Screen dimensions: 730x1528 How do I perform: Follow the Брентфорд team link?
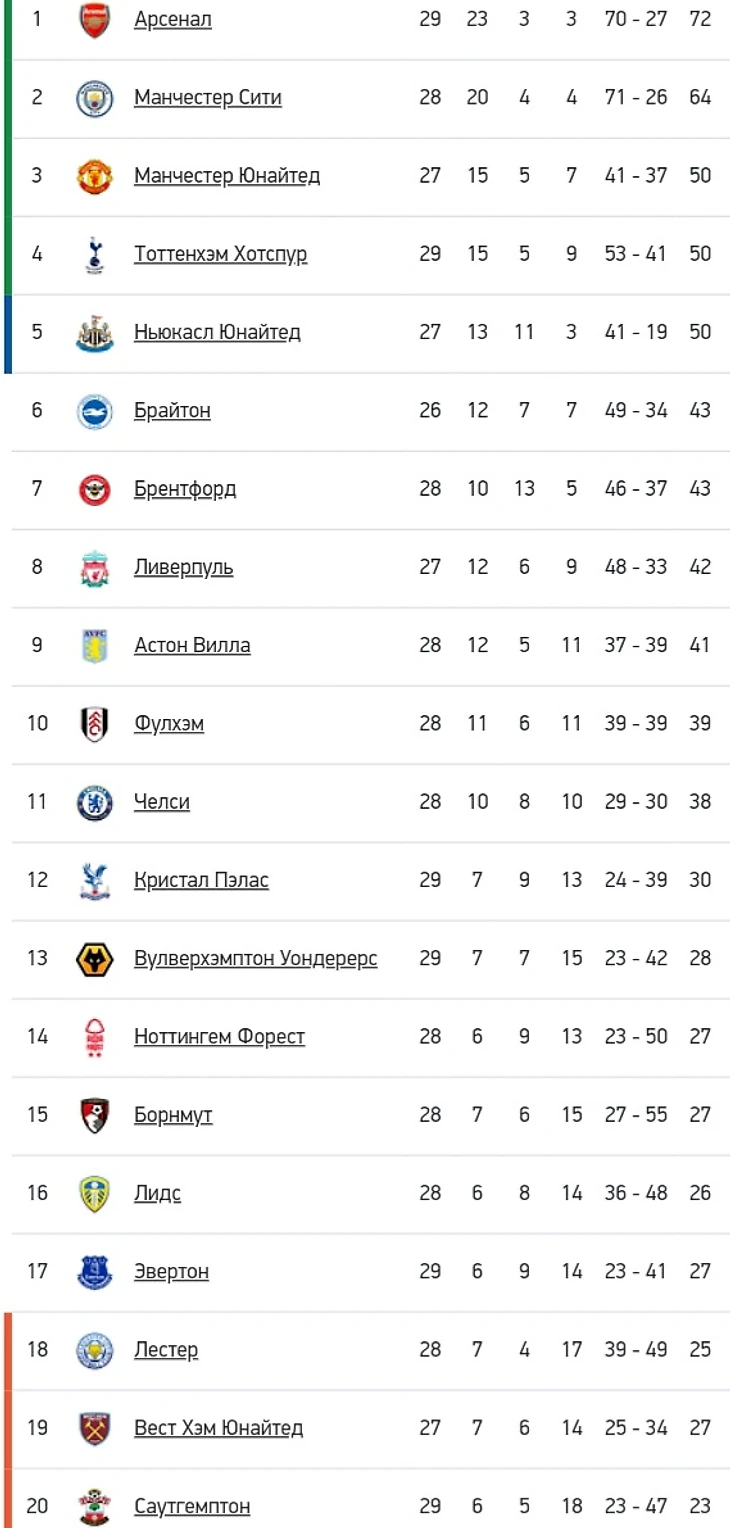coord(185,489)
